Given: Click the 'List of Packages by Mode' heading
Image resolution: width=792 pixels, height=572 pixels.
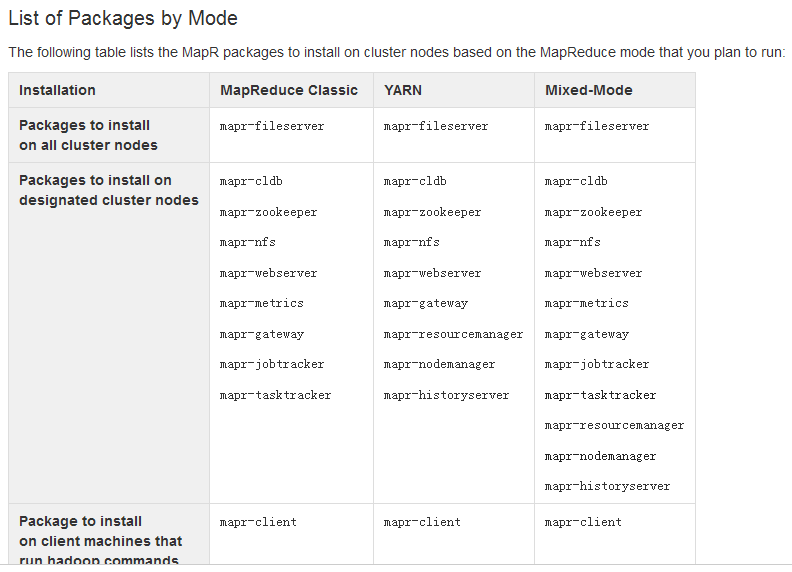Looking at the screenshot, I should 123,19.
